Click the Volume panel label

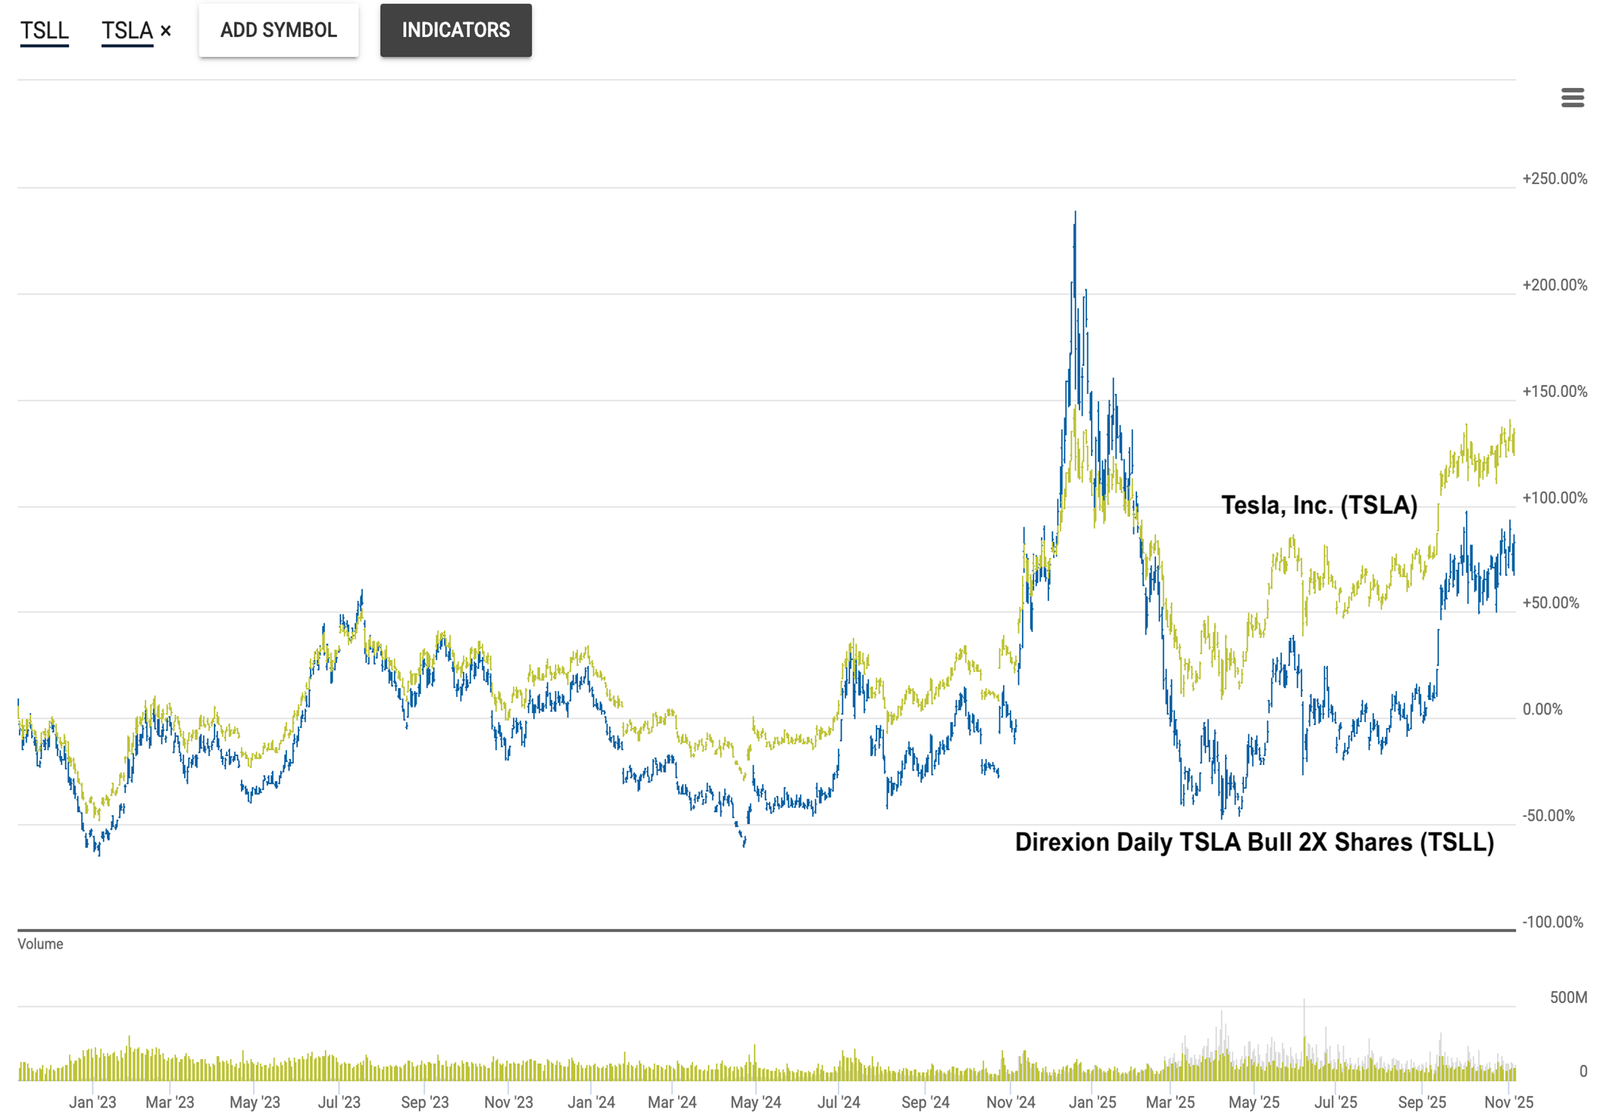[40, 944]
